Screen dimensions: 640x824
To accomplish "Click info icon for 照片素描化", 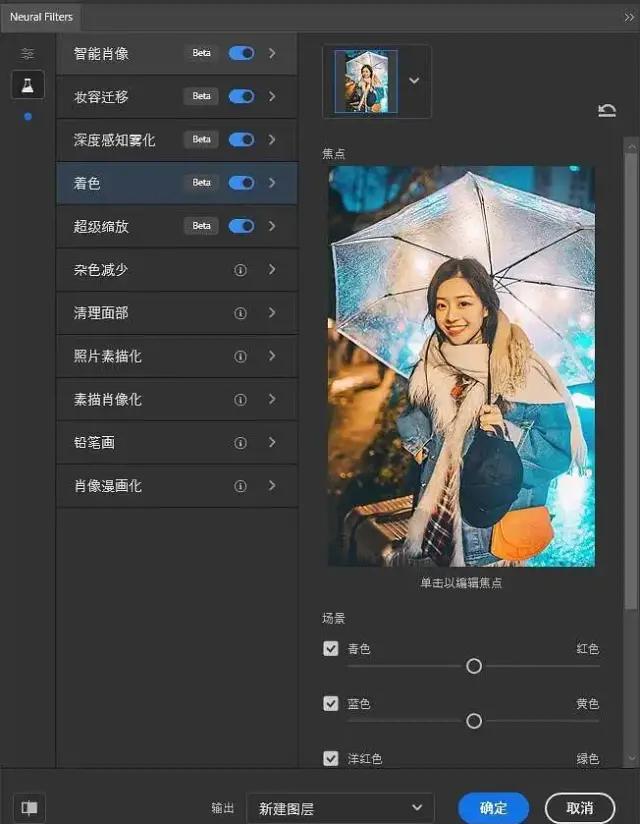I will [240, 356].
